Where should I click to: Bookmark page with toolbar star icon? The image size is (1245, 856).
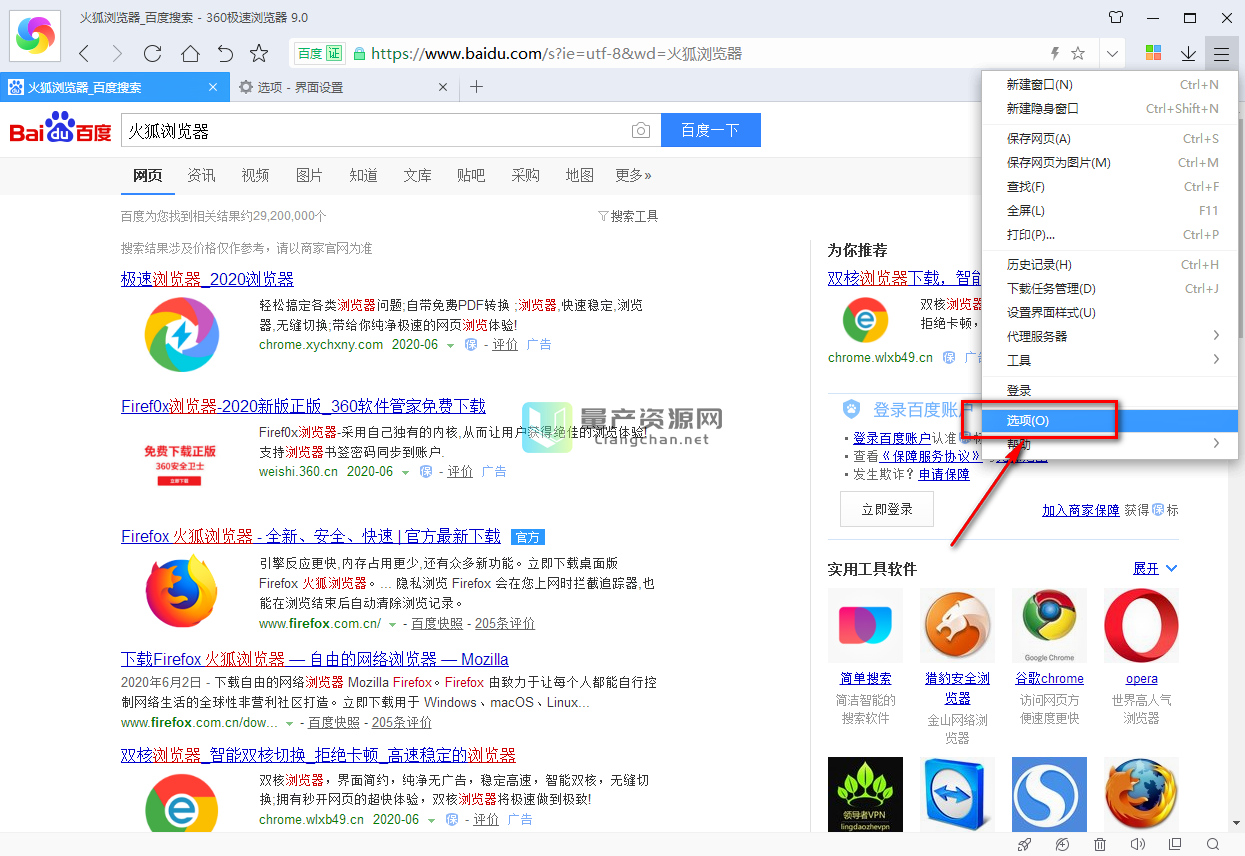pyautogui.click(x=259, y=53)
